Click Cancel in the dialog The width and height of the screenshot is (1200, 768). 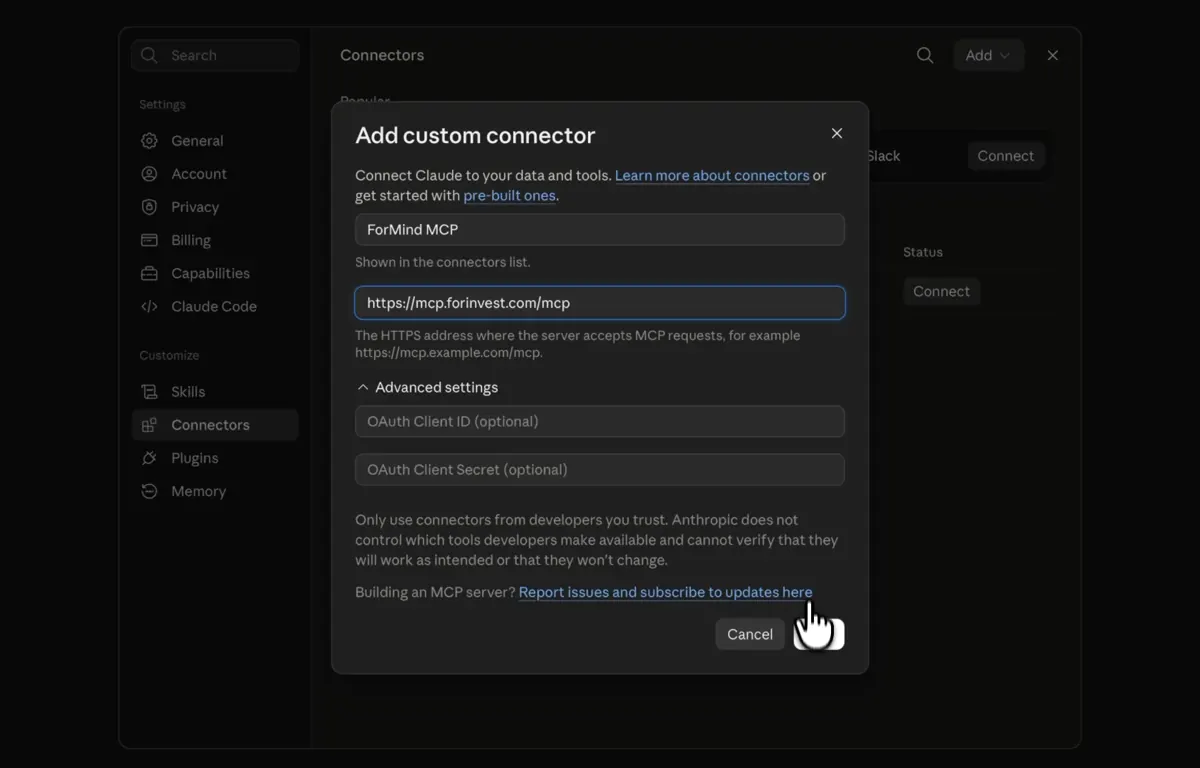coord(750,634)
